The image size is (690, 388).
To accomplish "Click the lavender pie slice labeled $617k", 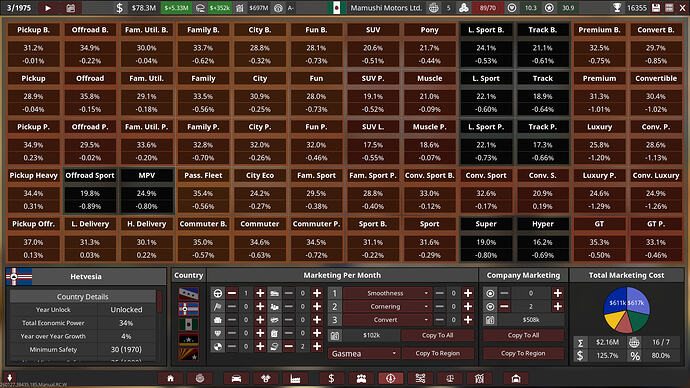I will click(638, 300).
